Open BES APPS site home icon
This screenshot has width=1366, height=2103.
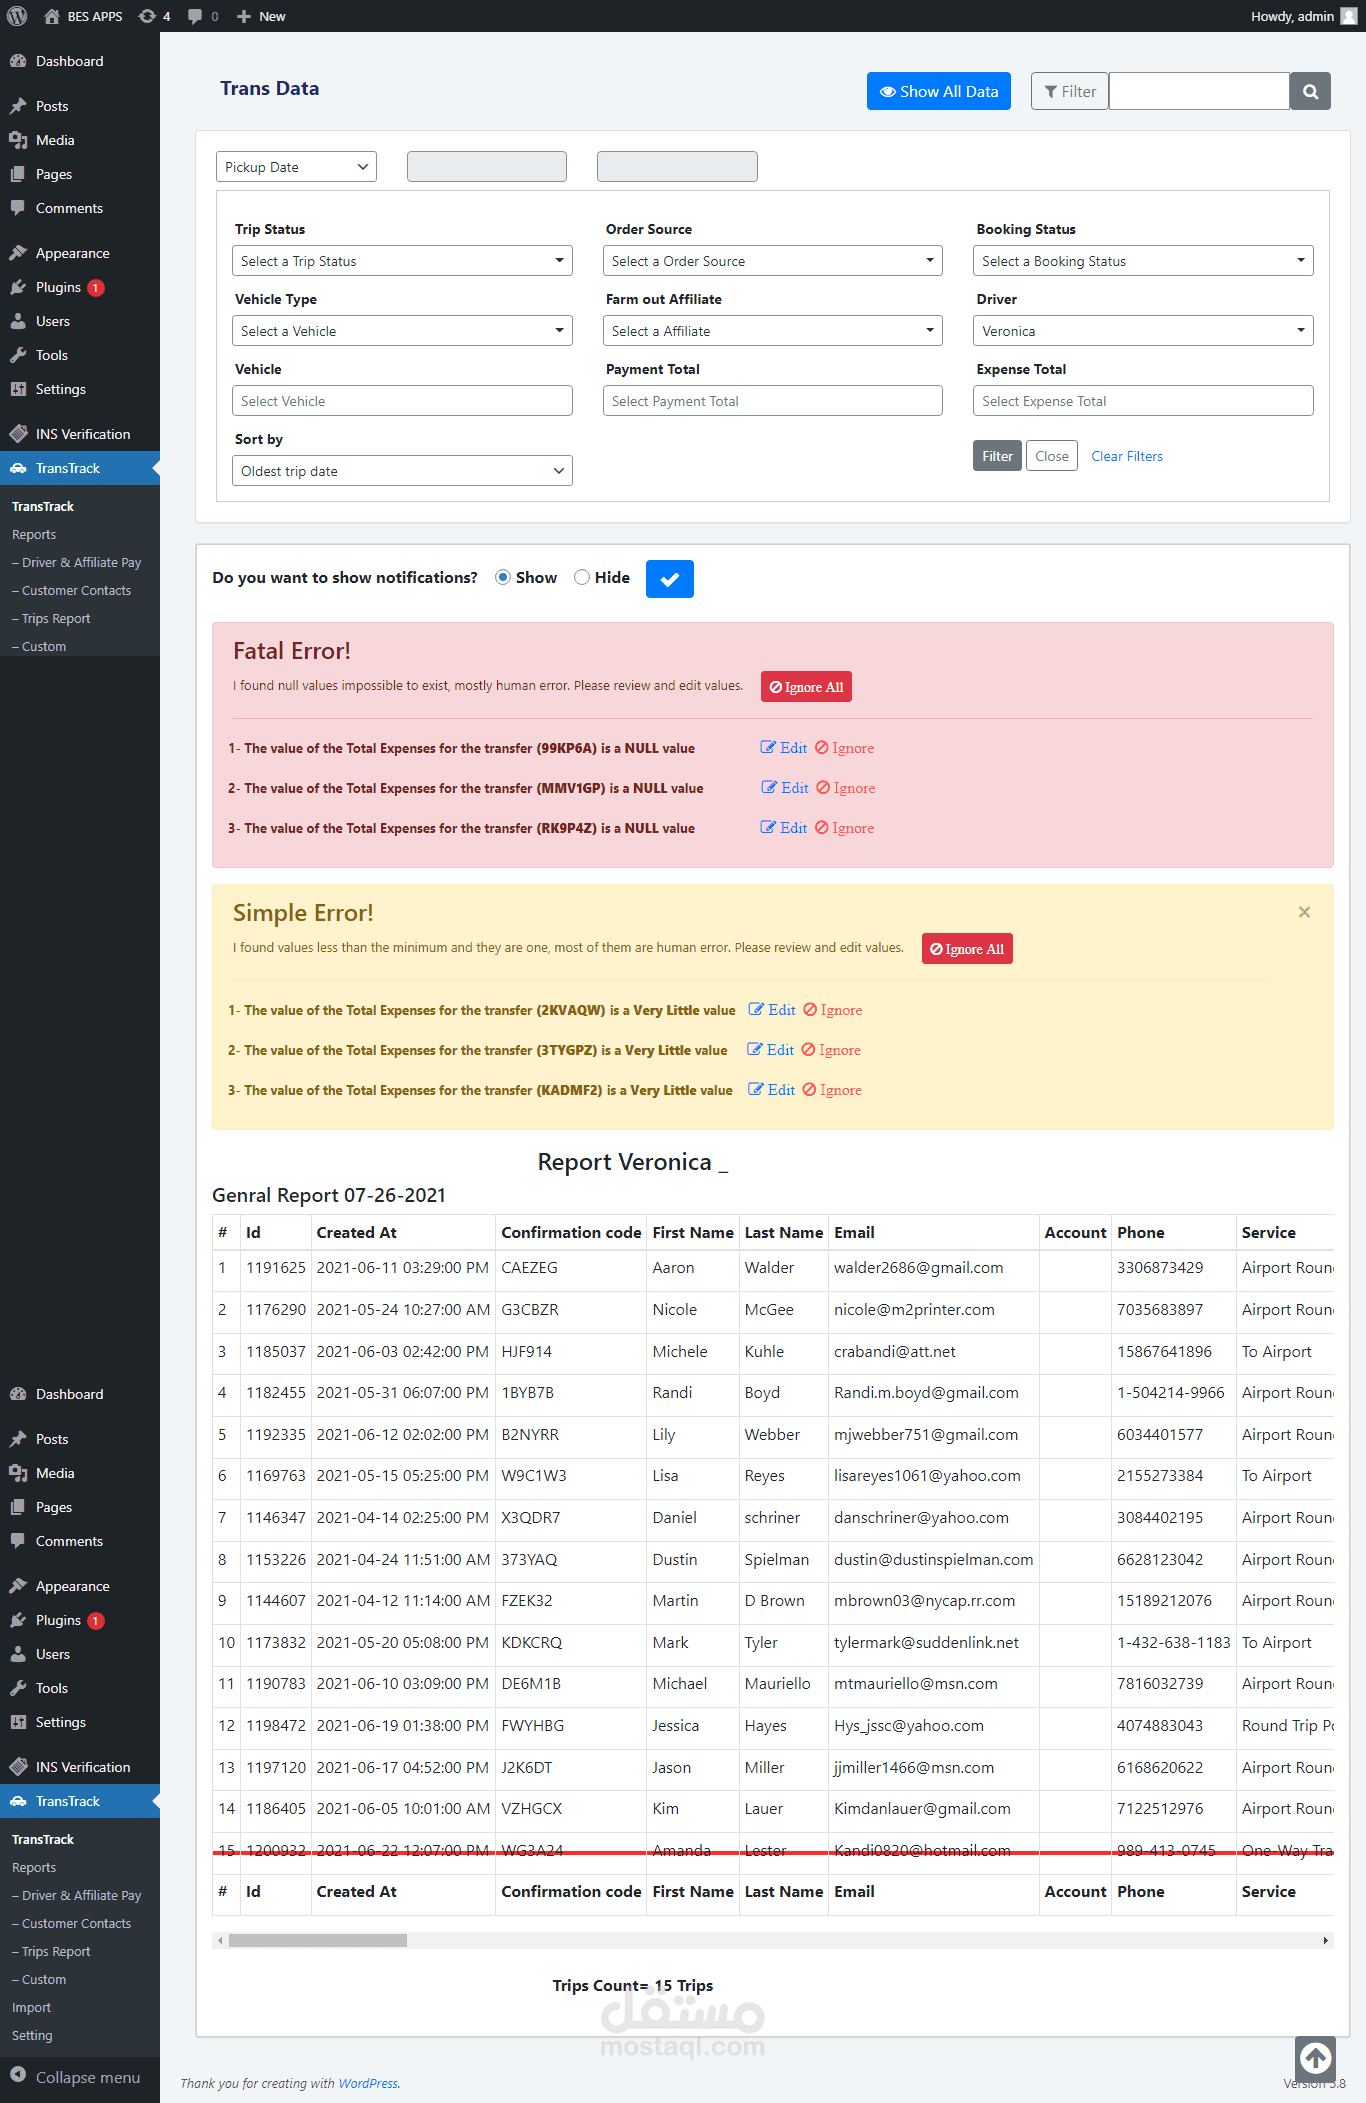[x=52, y=16]
